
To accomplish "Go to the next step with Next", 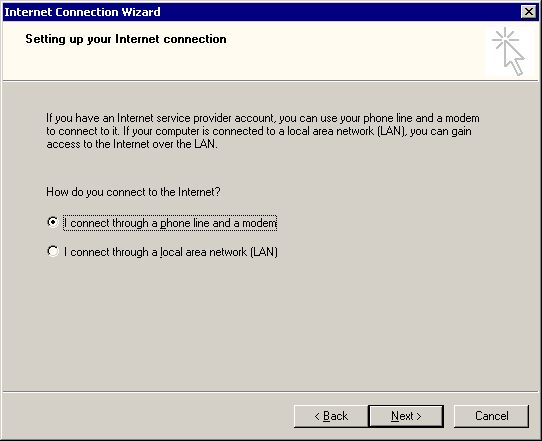I will point(406,416).
